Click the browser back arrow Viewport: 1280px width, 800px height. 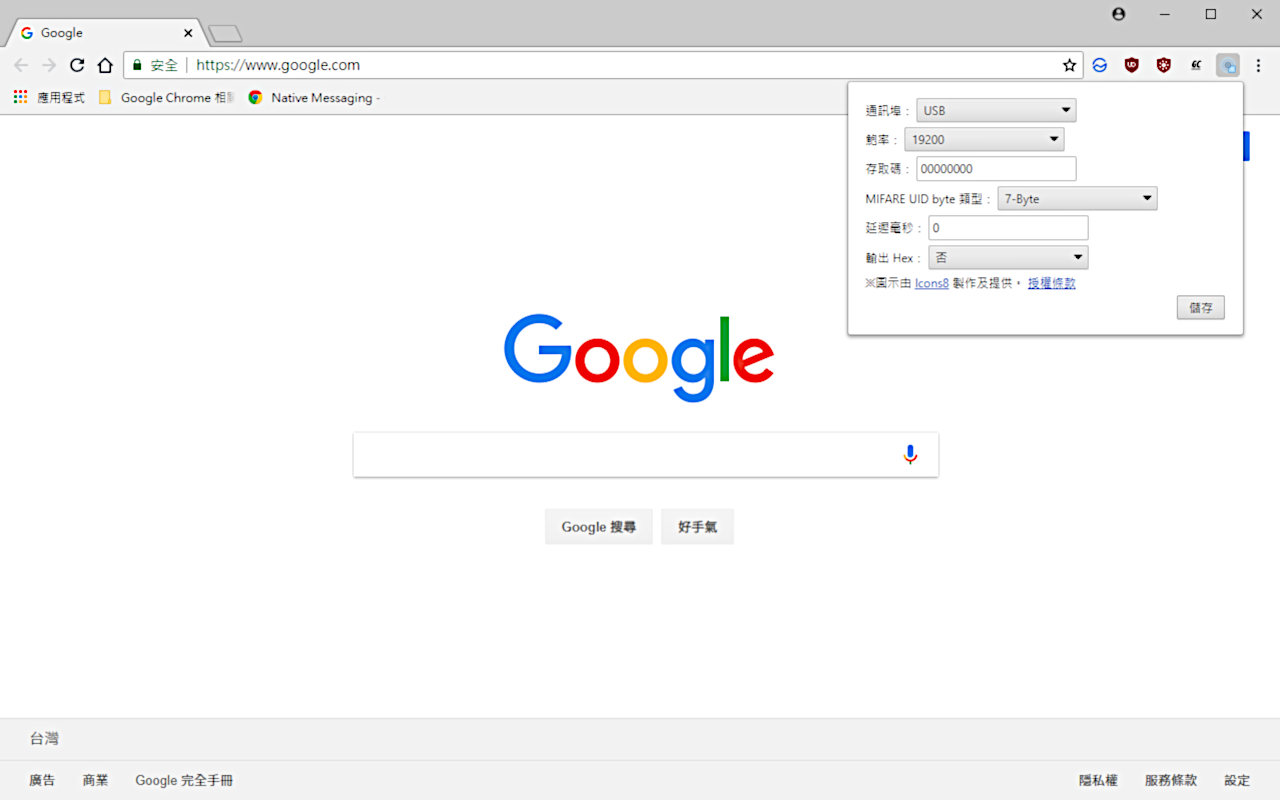(21, 65)
